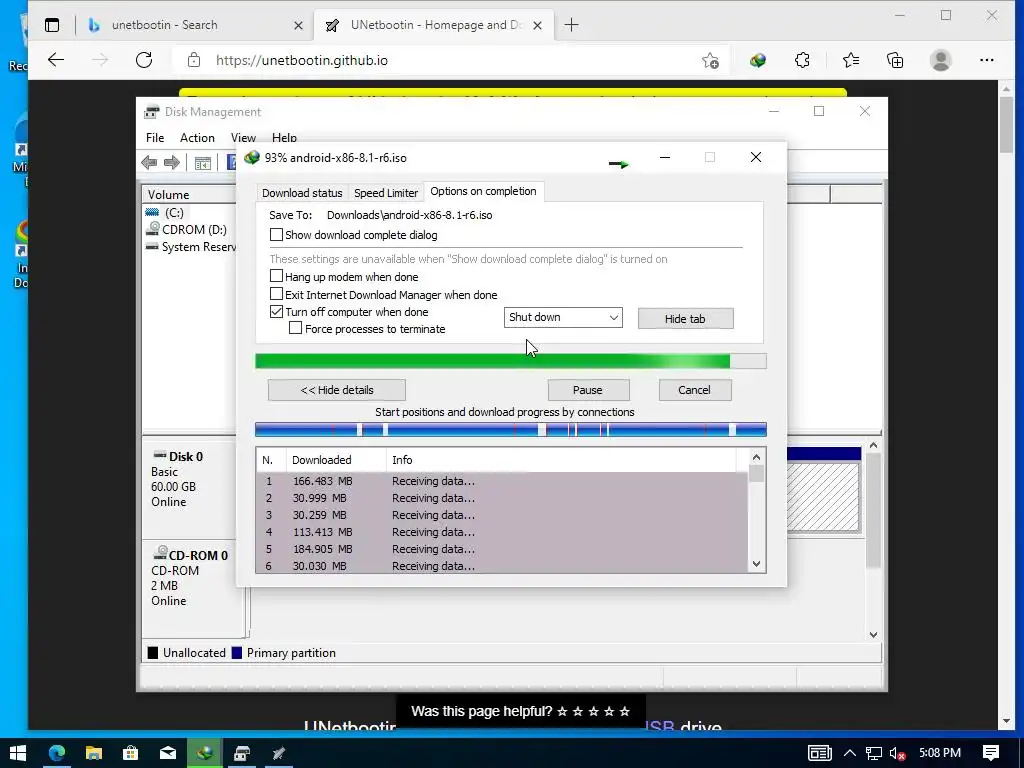The width and height of the screenshot is (1024, 768).
Task: Click Internet Download Manager taskbar icon
Action: pos(204,753)
